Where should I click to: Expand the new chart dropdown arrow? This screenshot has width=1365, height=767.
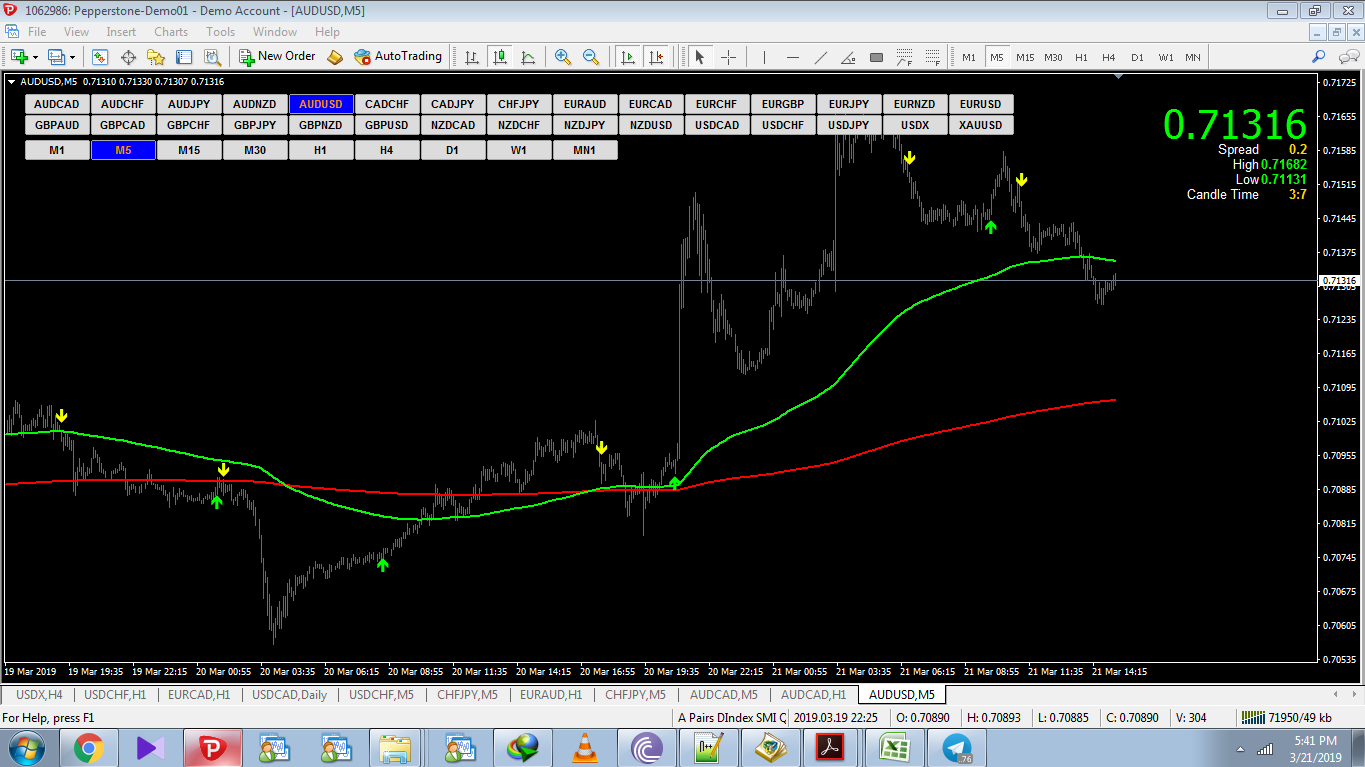coord(35,57)
